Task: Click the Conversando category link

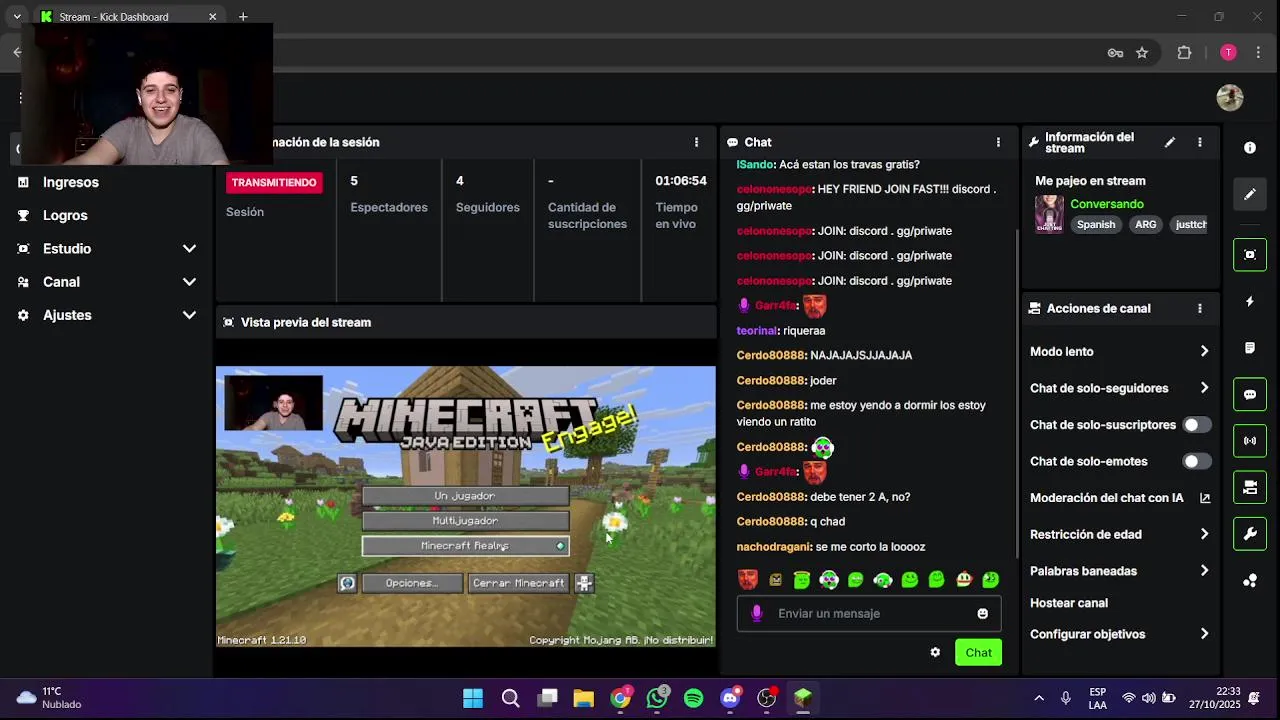Action: click(x=1107, y=204)
